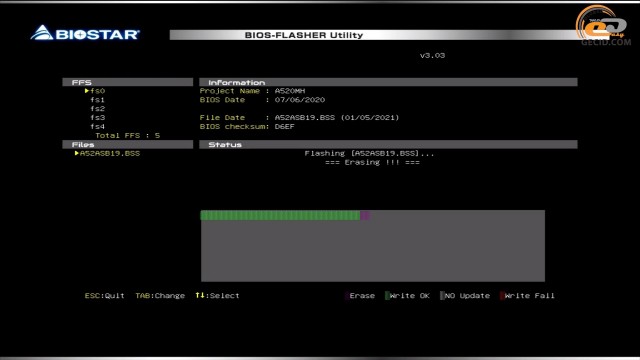Click the File Date value A52ASB19.BSS (01/05/2021)
The image size is (640, 360).
pos(337,118)
